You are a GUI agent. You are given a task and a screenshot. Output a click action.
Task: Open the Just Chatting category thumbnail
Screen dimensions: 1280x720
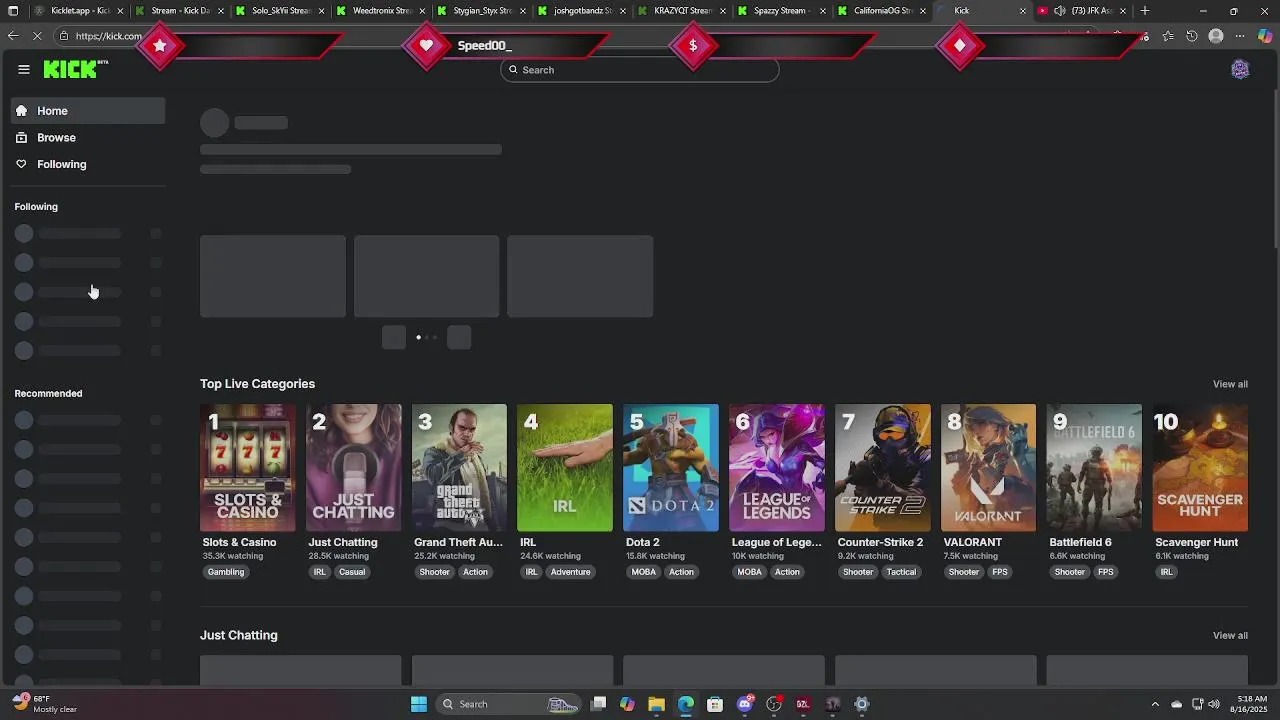(x=354, y=468)
